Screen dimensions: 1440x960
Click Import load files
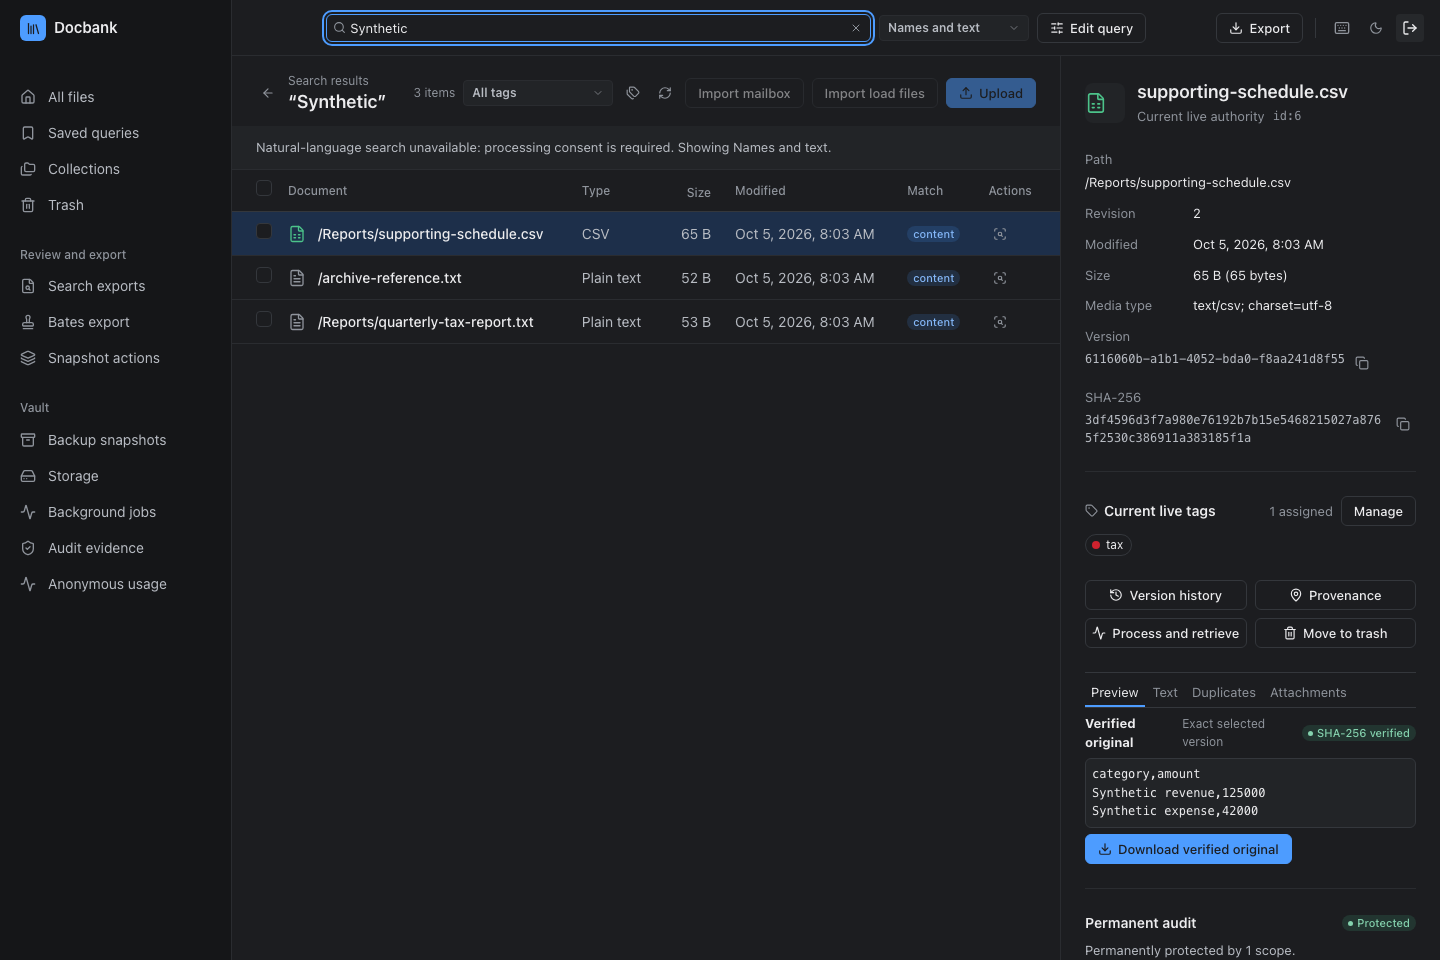pyautogui.click(x=875, y=93)
